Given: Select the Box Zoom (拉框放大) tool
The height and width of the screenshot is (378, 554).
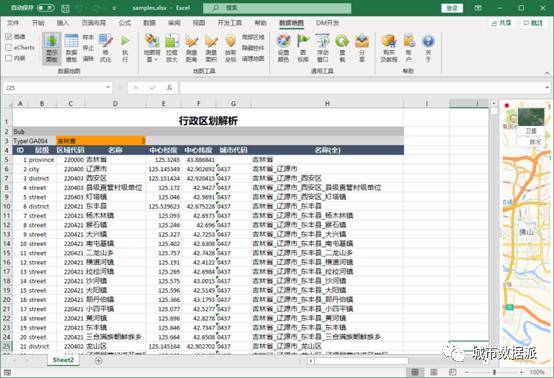Looking at the screenshot, I should [x=172, y=48].
